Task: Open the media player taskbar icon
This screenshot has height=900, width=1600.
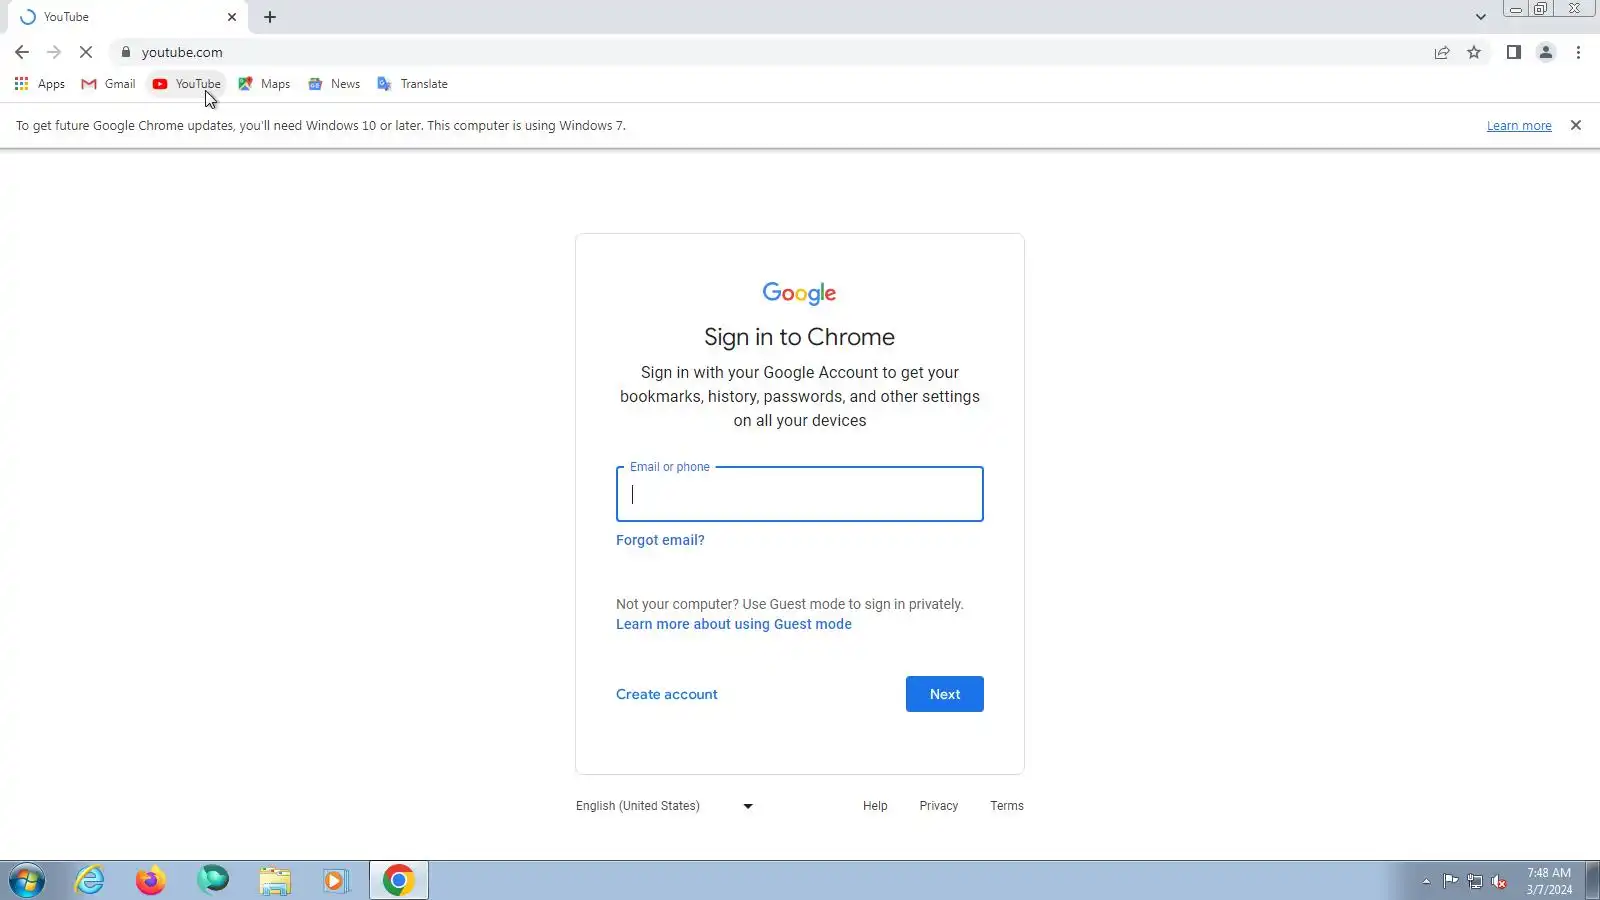Action: 336,880
